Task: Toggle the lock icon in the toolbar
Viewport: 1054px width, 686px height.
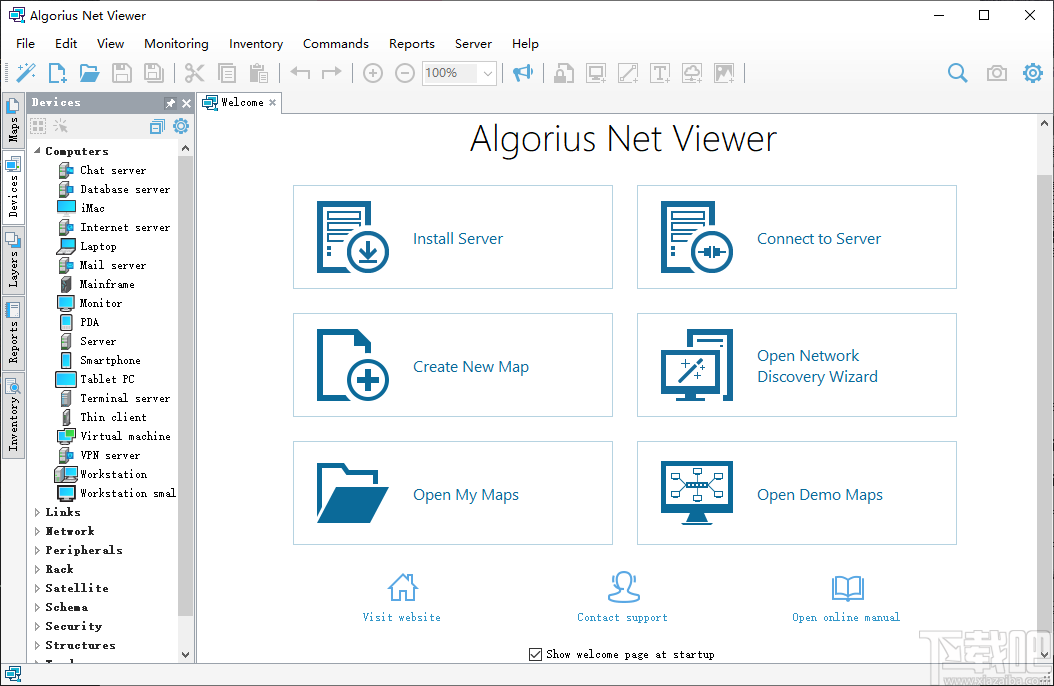Action: pos(563,73)
